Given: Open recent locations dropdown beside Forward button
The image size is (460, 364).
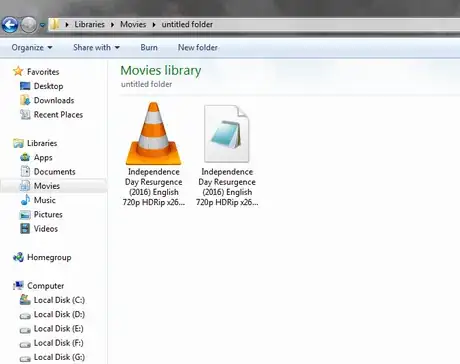Looking at the screenshot, I should (42, 25).
